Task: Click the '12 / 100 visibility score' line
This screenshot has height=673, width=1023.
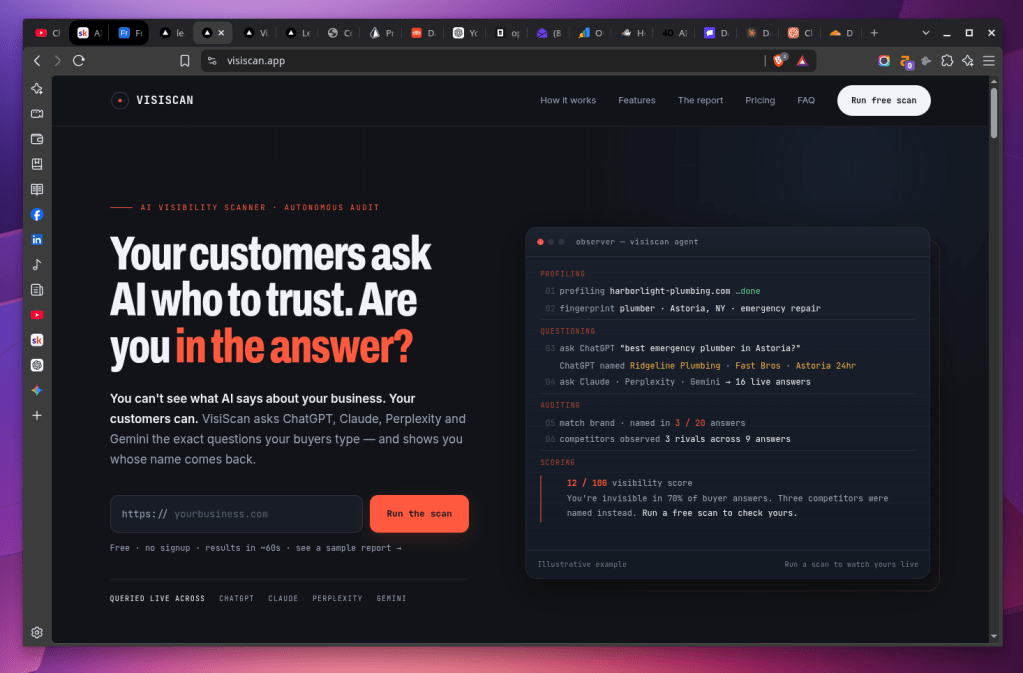Action: pyautogui.click(x=629, y=483)
